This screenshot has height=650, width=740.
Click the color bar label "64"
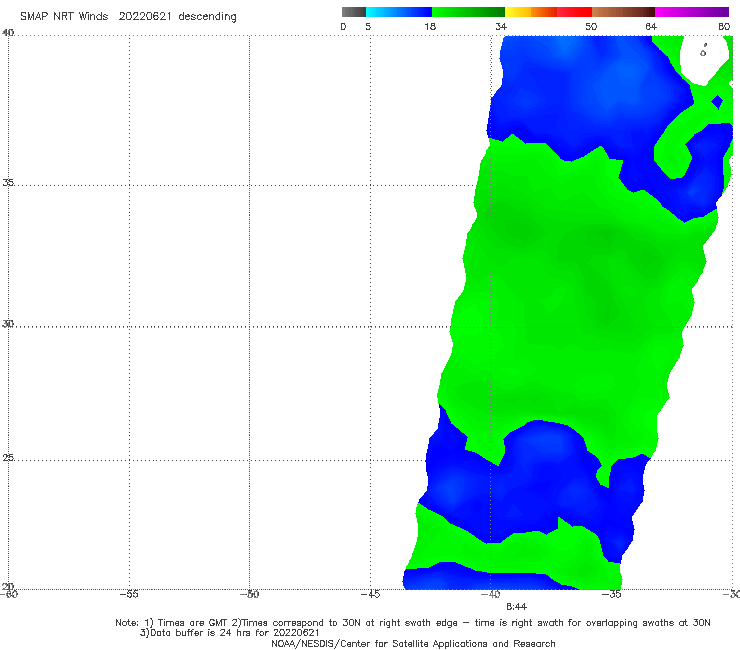[651, 26]
